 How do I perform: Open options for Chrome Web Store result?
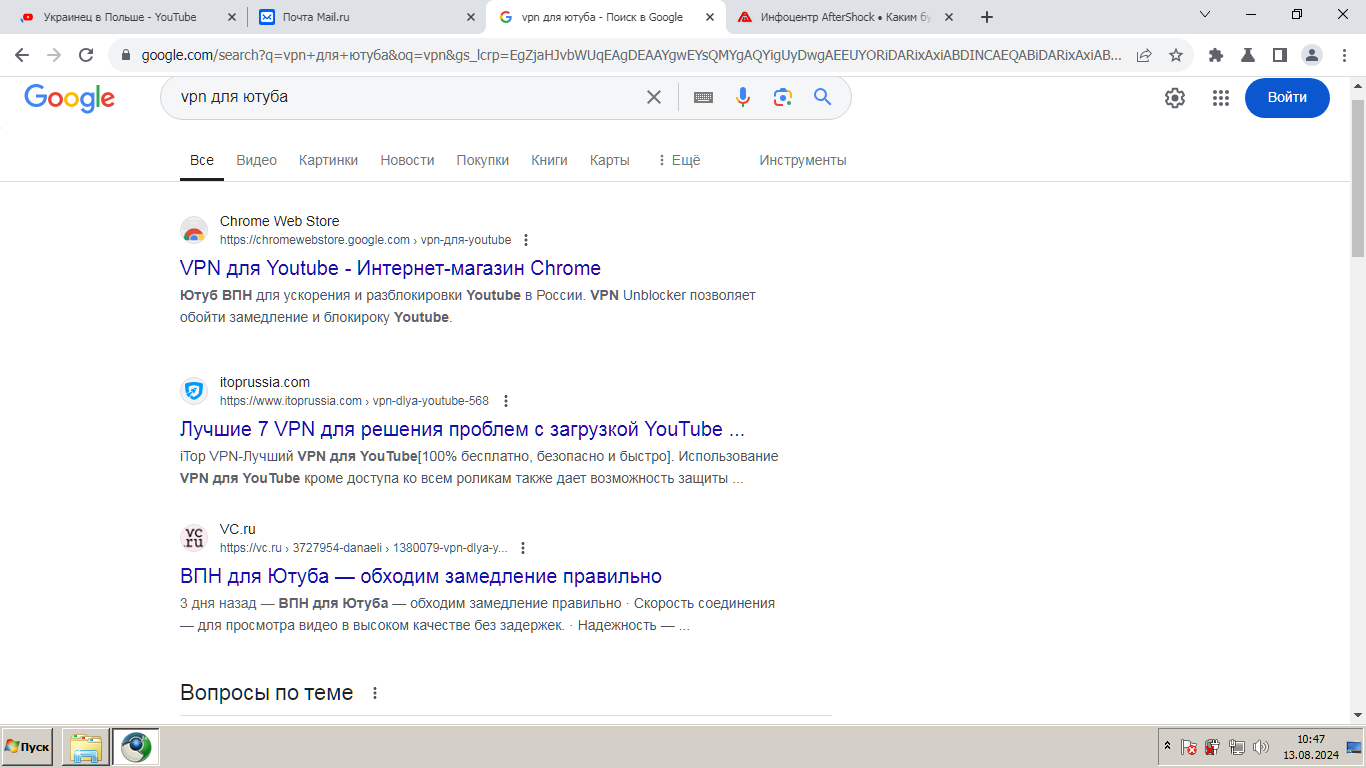[527, 240]
